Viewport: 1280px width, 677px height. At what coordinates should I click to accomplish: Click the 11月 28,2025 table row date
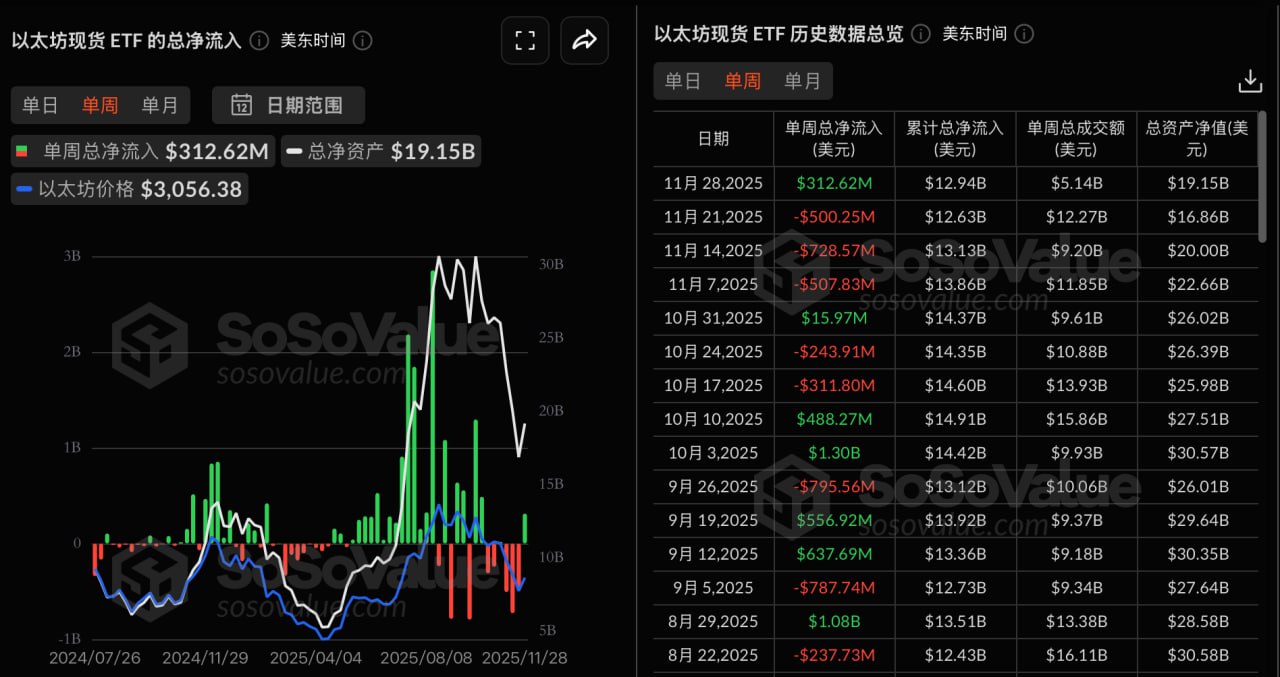713,183
